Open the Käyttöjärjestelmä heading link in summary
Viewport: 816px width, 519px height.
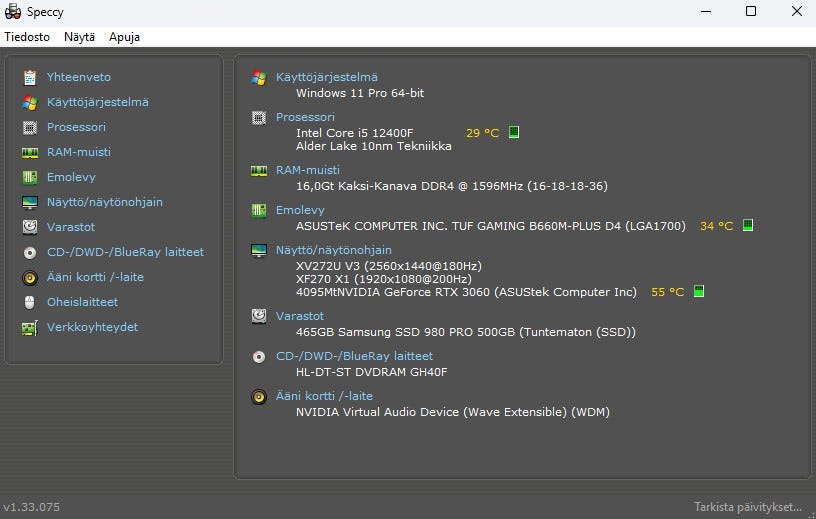point(326,77)
